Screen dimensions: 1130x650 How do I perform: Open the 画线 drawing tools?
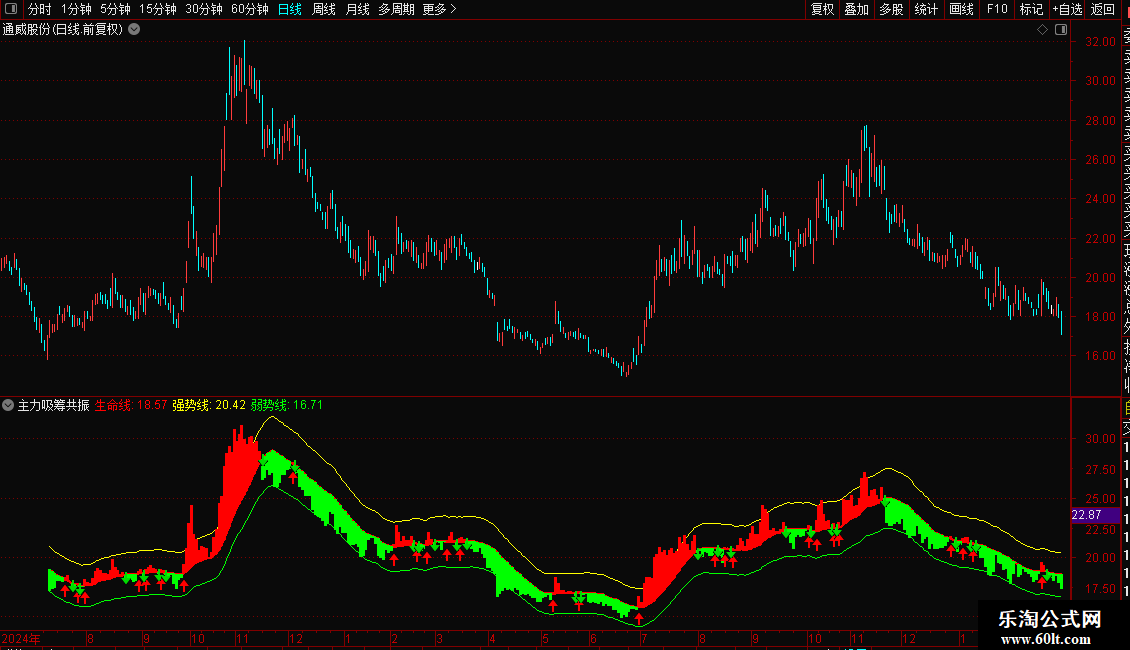961,9
